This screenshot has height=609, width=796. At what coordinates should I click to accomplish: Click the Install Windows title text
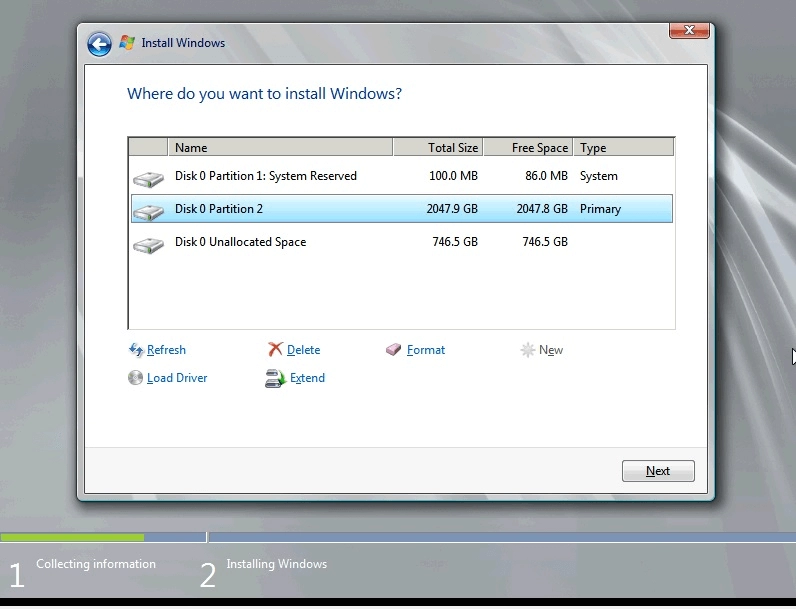pyautogui.click(x=183, y=43)
